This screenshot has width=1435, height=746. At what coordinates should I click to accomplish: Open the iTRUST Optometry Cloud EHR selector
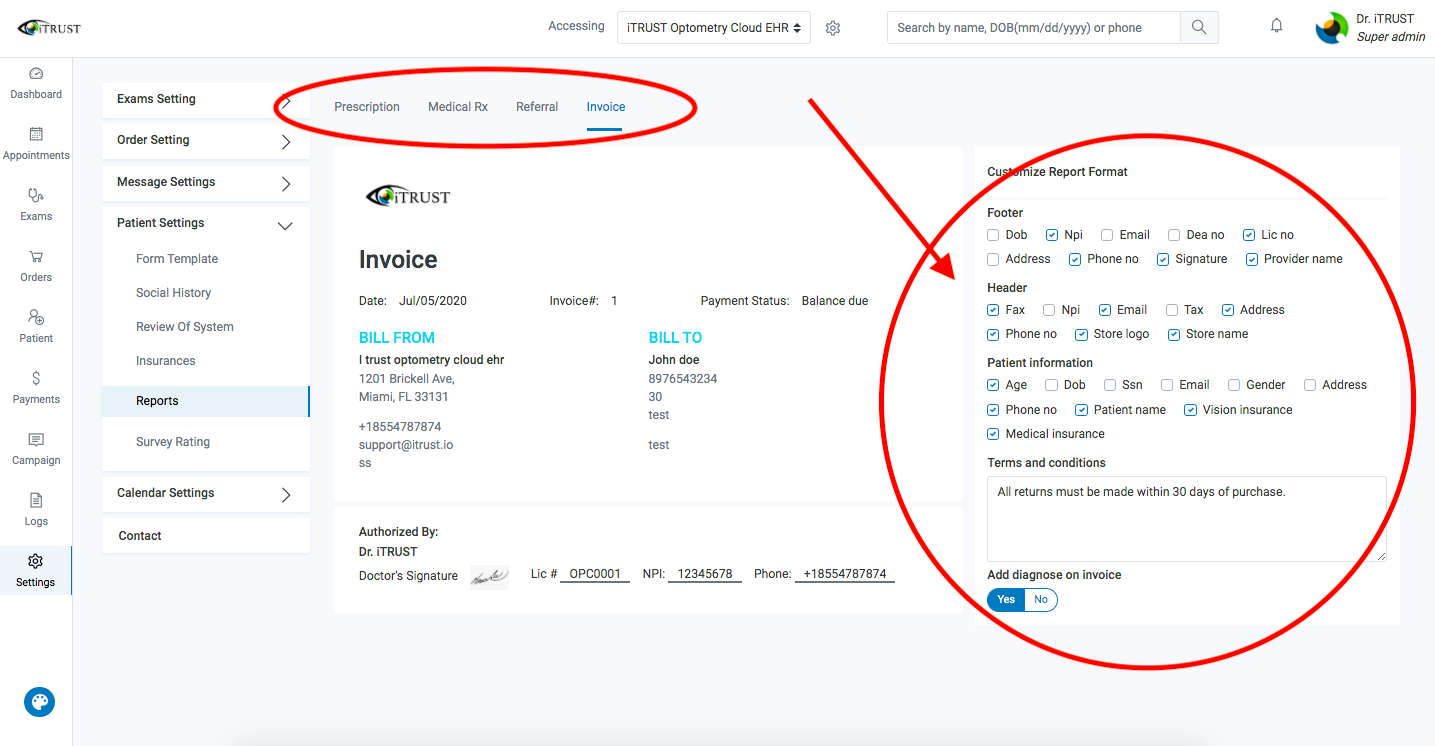713,27
